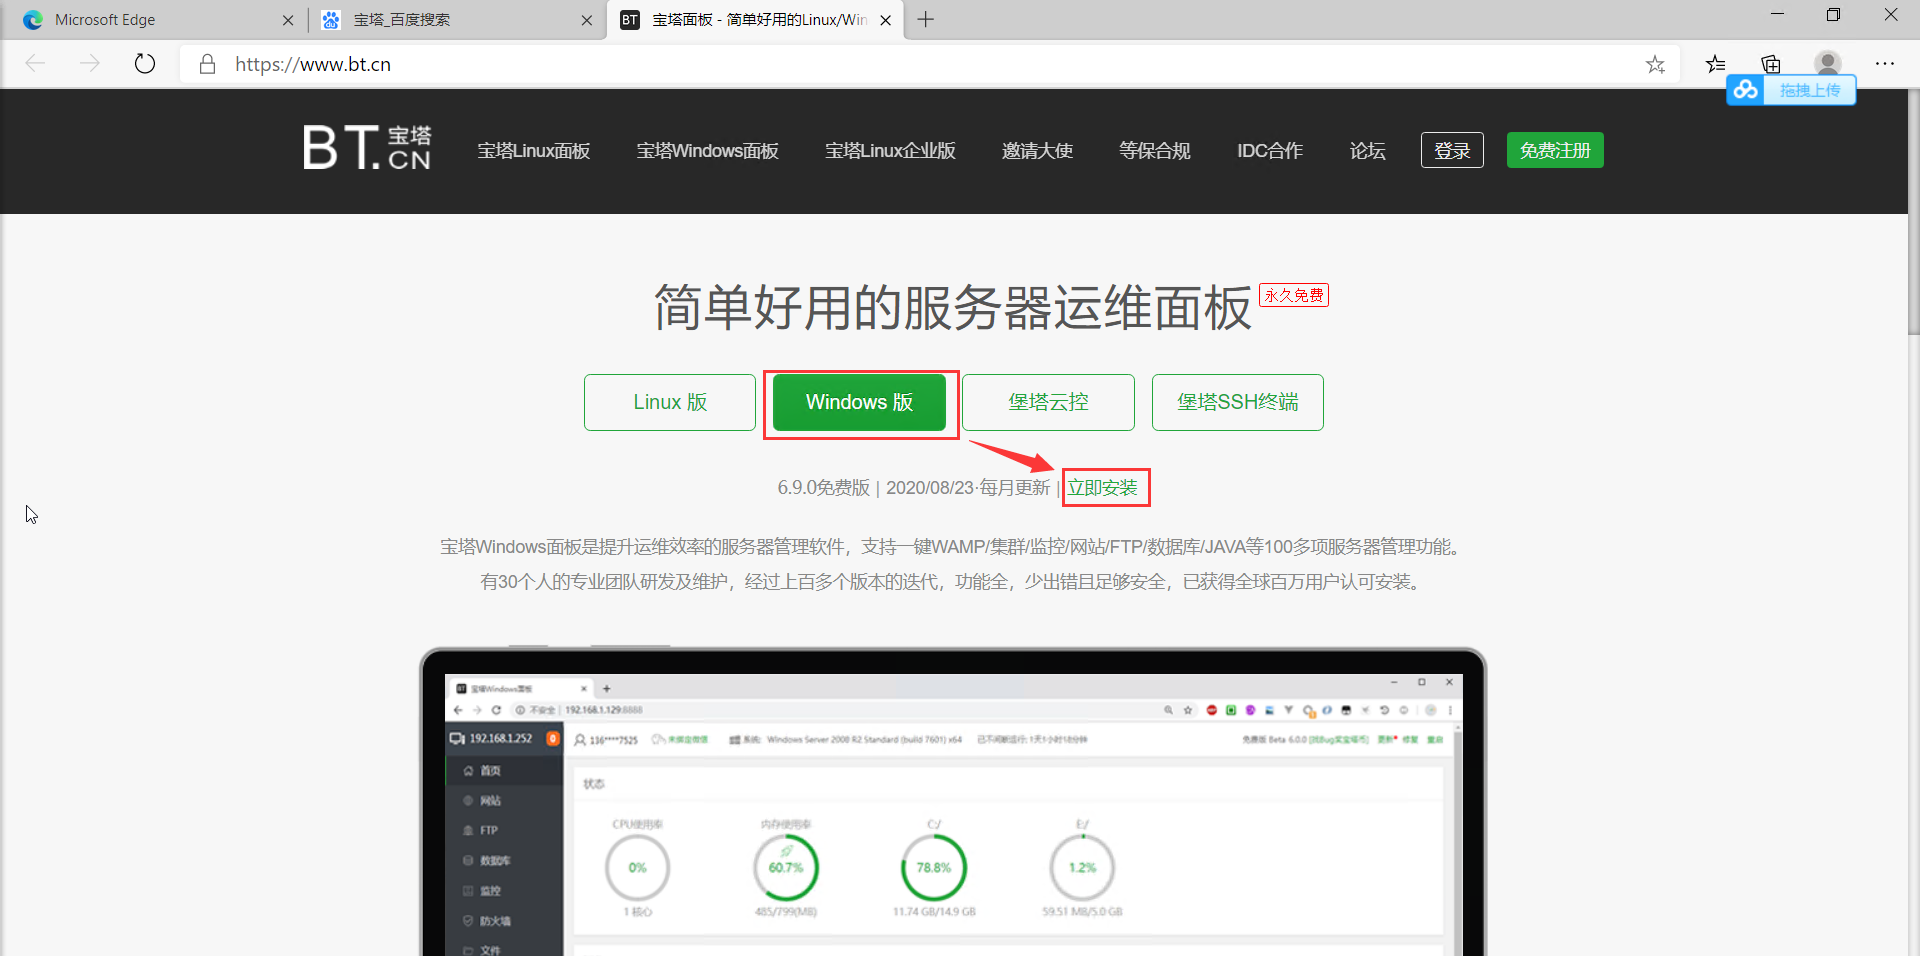Click the green 免费注册 button
The width and height of the screenshot is (1920, 956).
point(1555,150)
